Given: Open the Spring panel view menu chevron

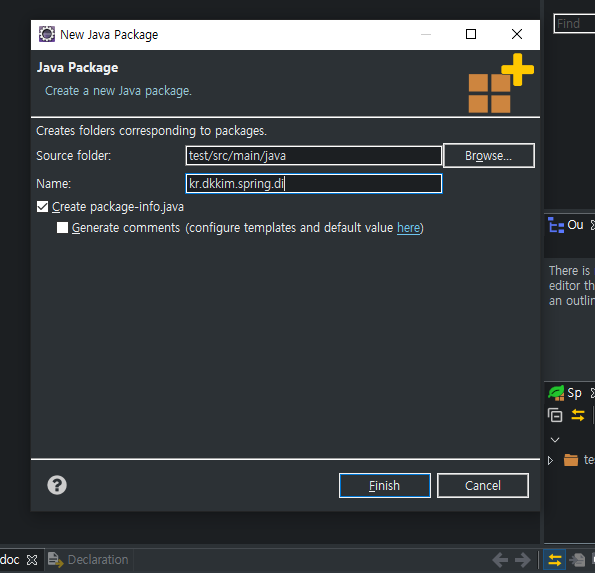Looking at the screenshot, I should click(555, 440).
